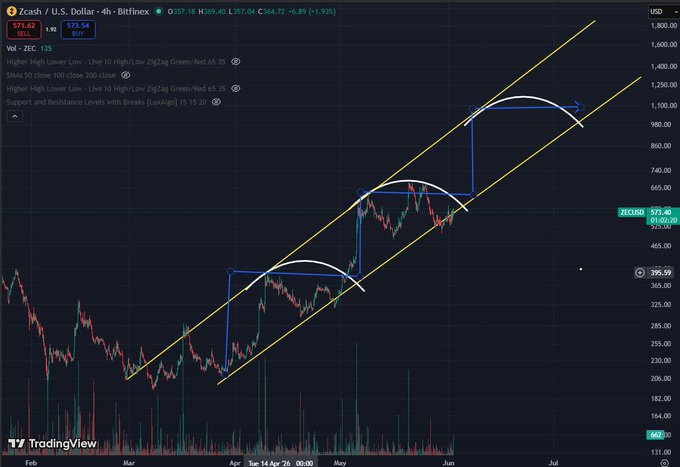Click the green market status dot
The image size is (680, 467).
pos(159,11)
